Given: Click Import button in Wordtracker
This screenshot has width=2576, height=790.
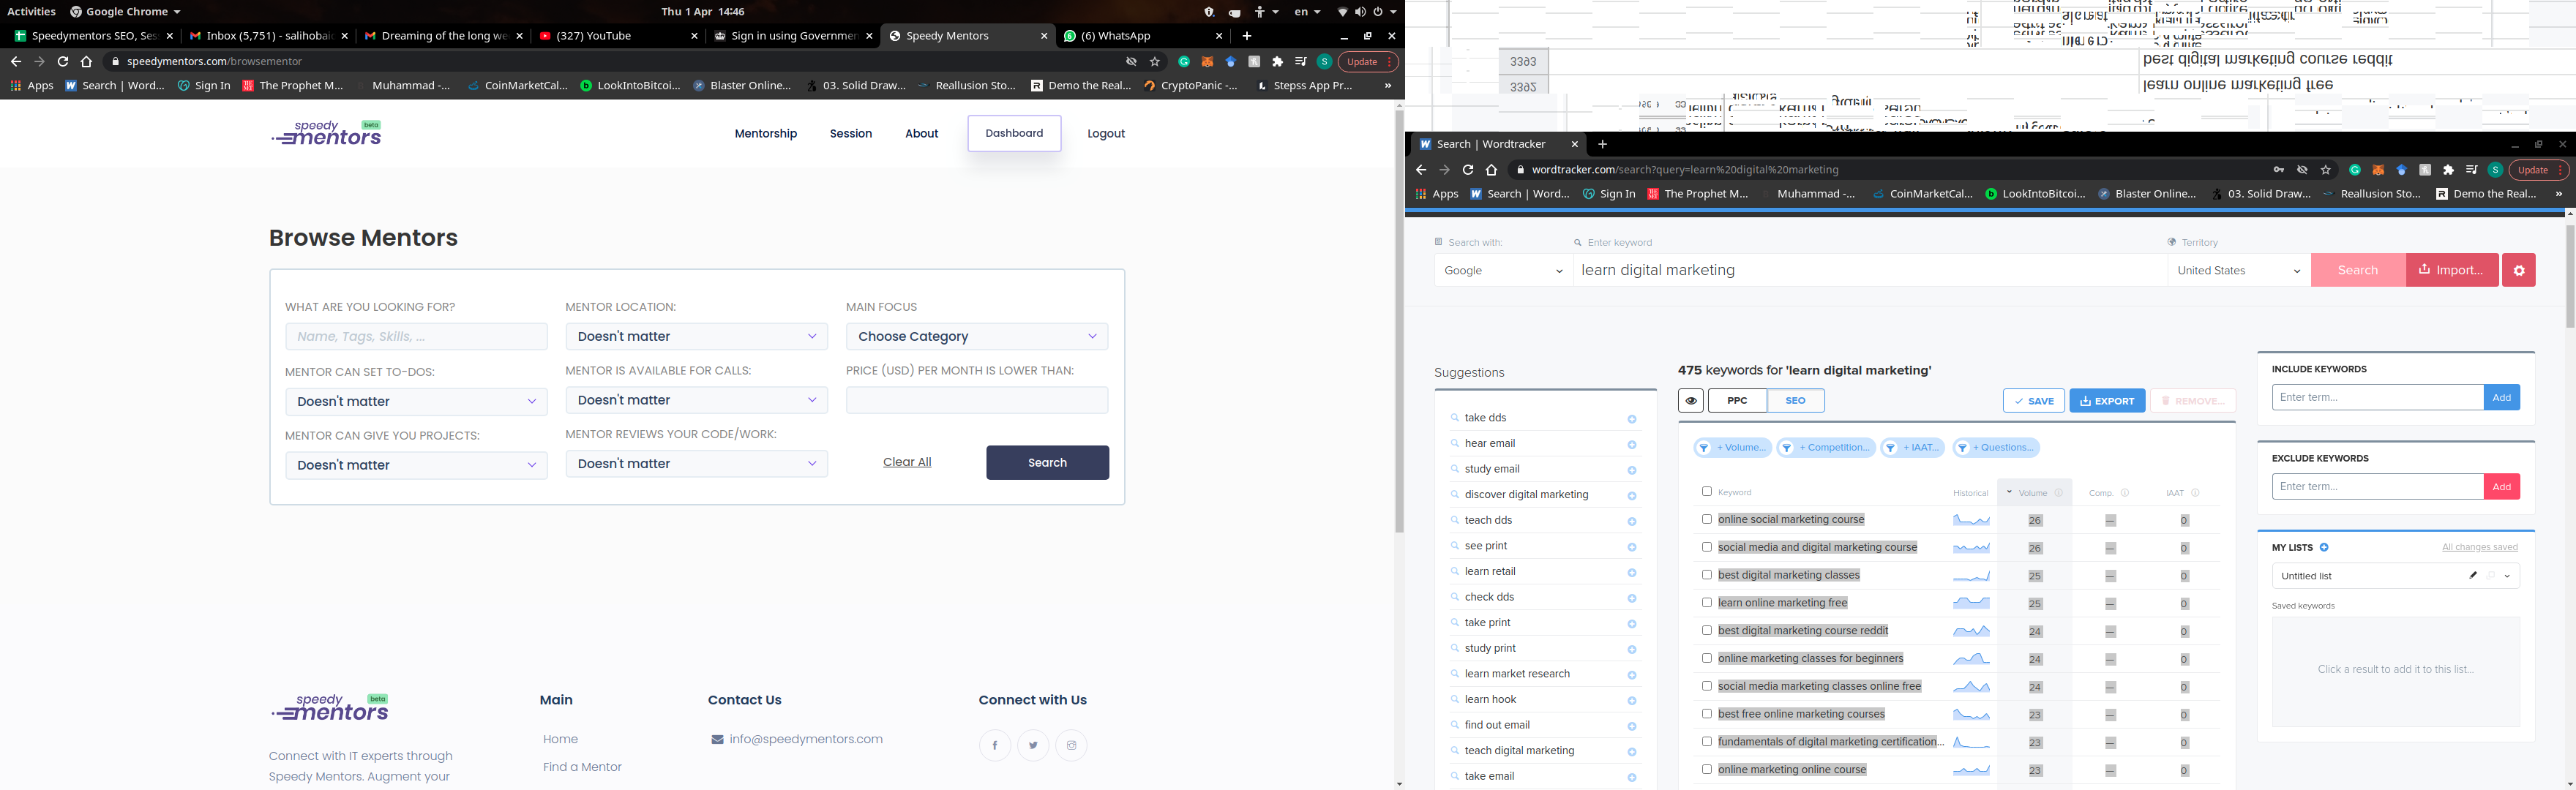Looking at the screenshot, I should click(2452, 270).
